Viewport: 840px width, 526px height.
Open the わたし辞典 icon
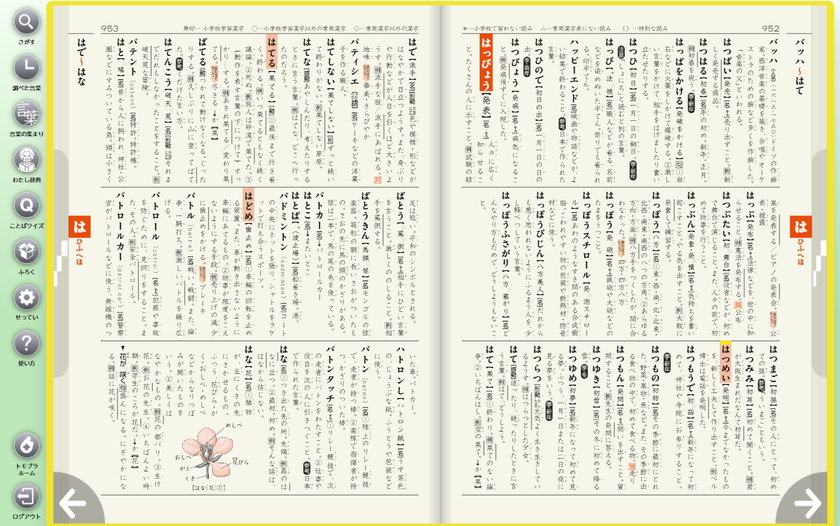26,160
